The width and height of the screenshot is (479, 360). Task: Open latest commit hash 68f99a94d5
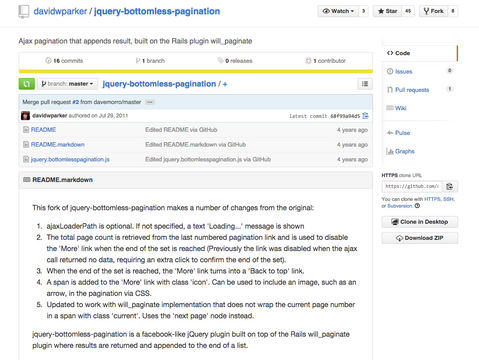click(x=345, y=116)
